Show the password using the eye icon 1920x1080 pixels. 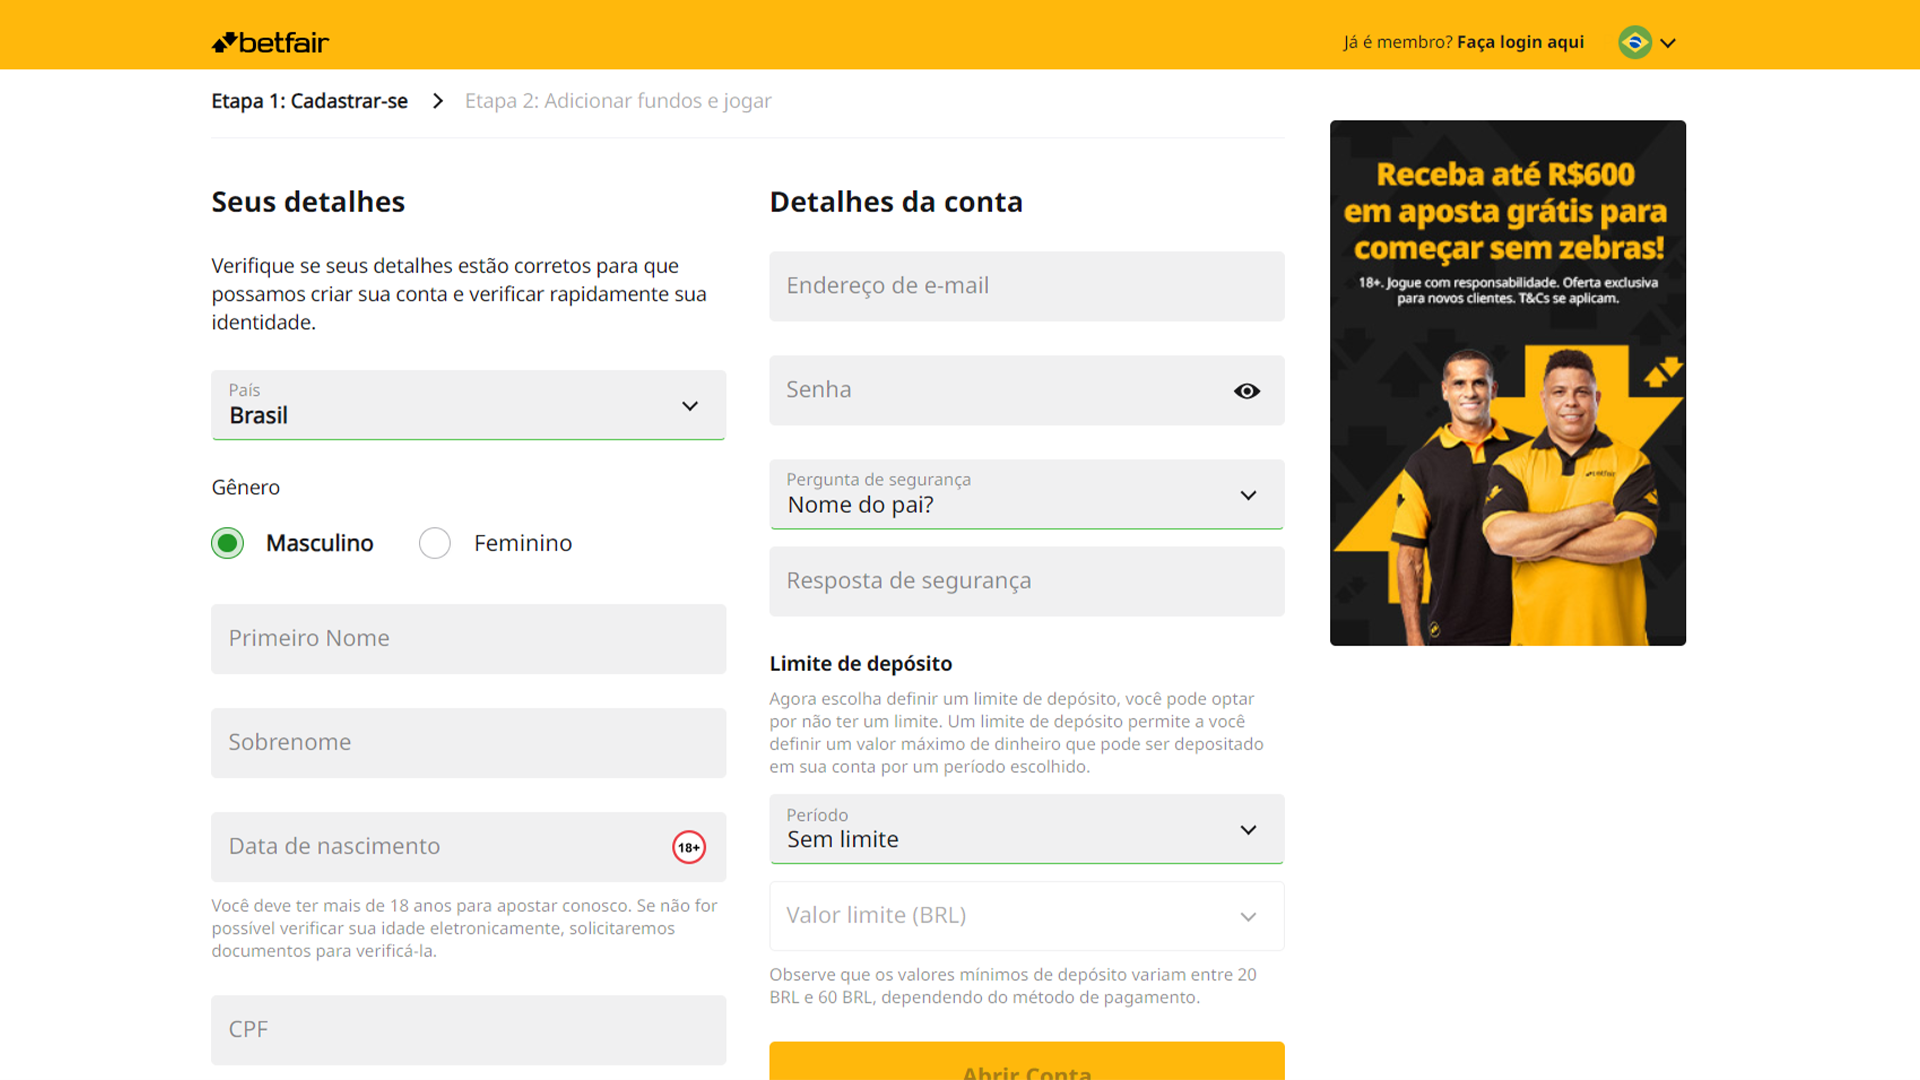tap(1246, 390)
